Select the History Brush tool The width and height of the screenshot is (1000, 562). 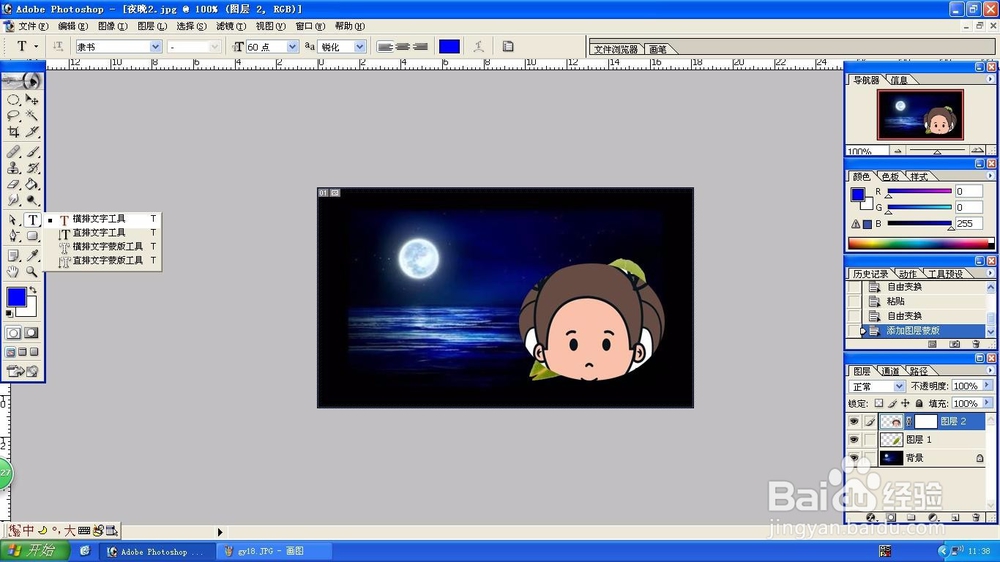tap(32, 168)
